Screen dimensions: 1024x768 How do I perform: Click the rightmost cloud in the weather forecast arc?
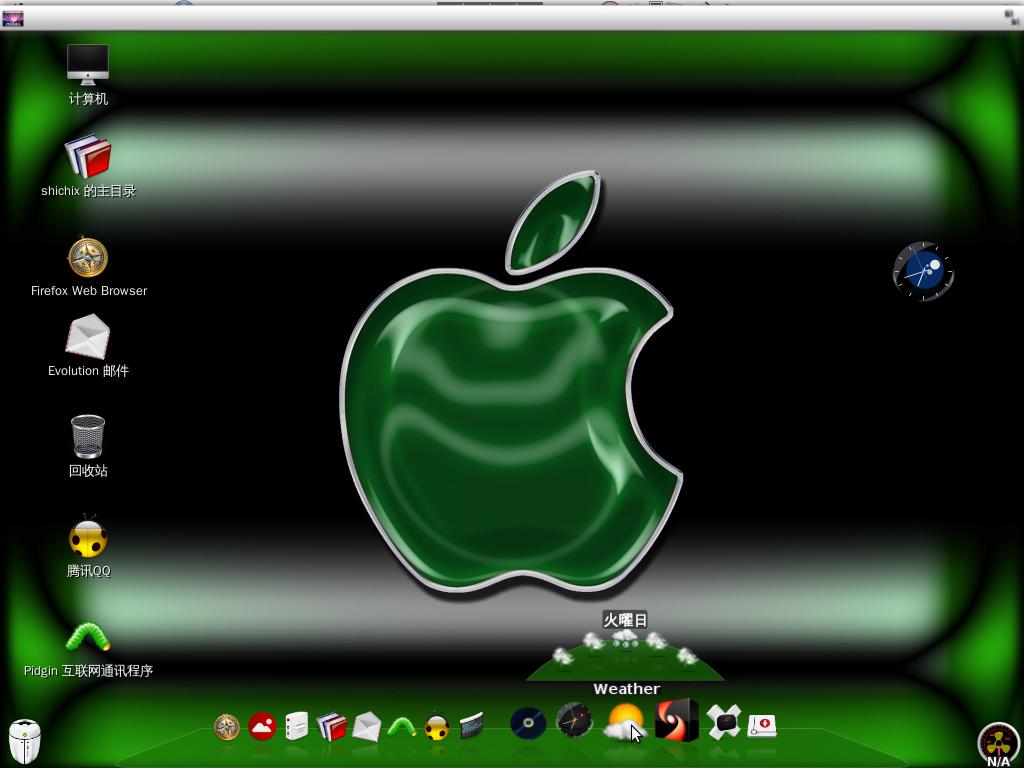coord(687,656)
